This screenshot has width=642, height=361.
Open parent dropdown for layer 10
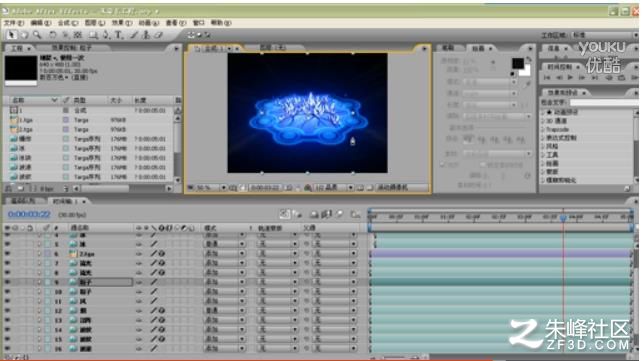pos(335,292)
